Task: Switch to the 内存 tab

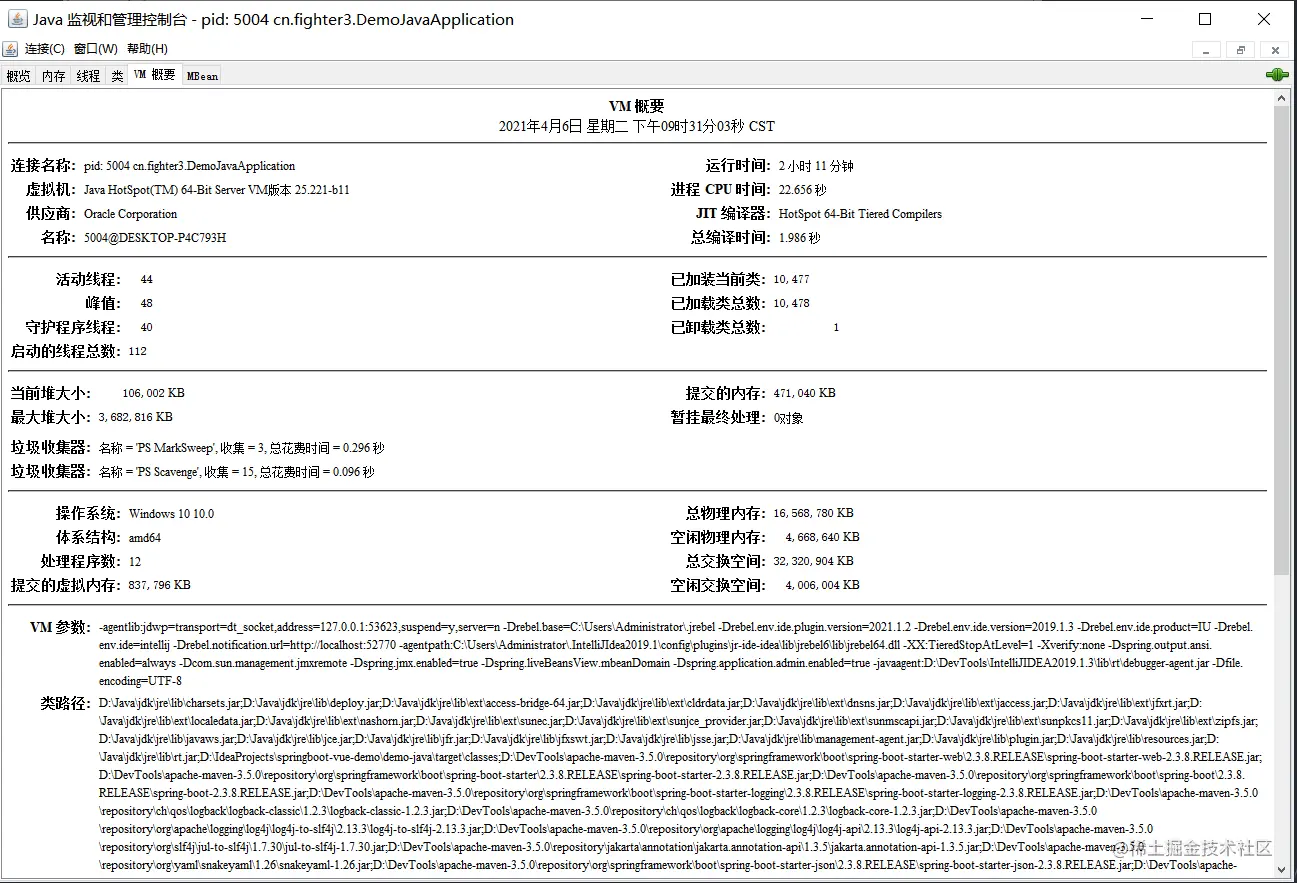Action: tap(54, 76)
